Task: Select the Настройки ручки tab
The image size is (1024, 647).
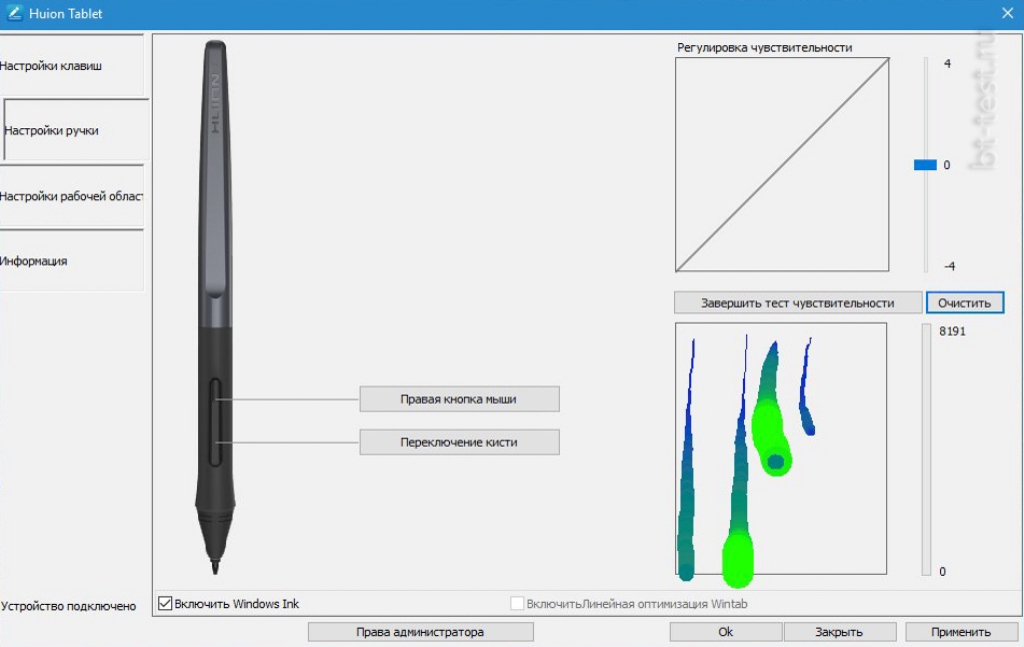Action: coord(76,130)
